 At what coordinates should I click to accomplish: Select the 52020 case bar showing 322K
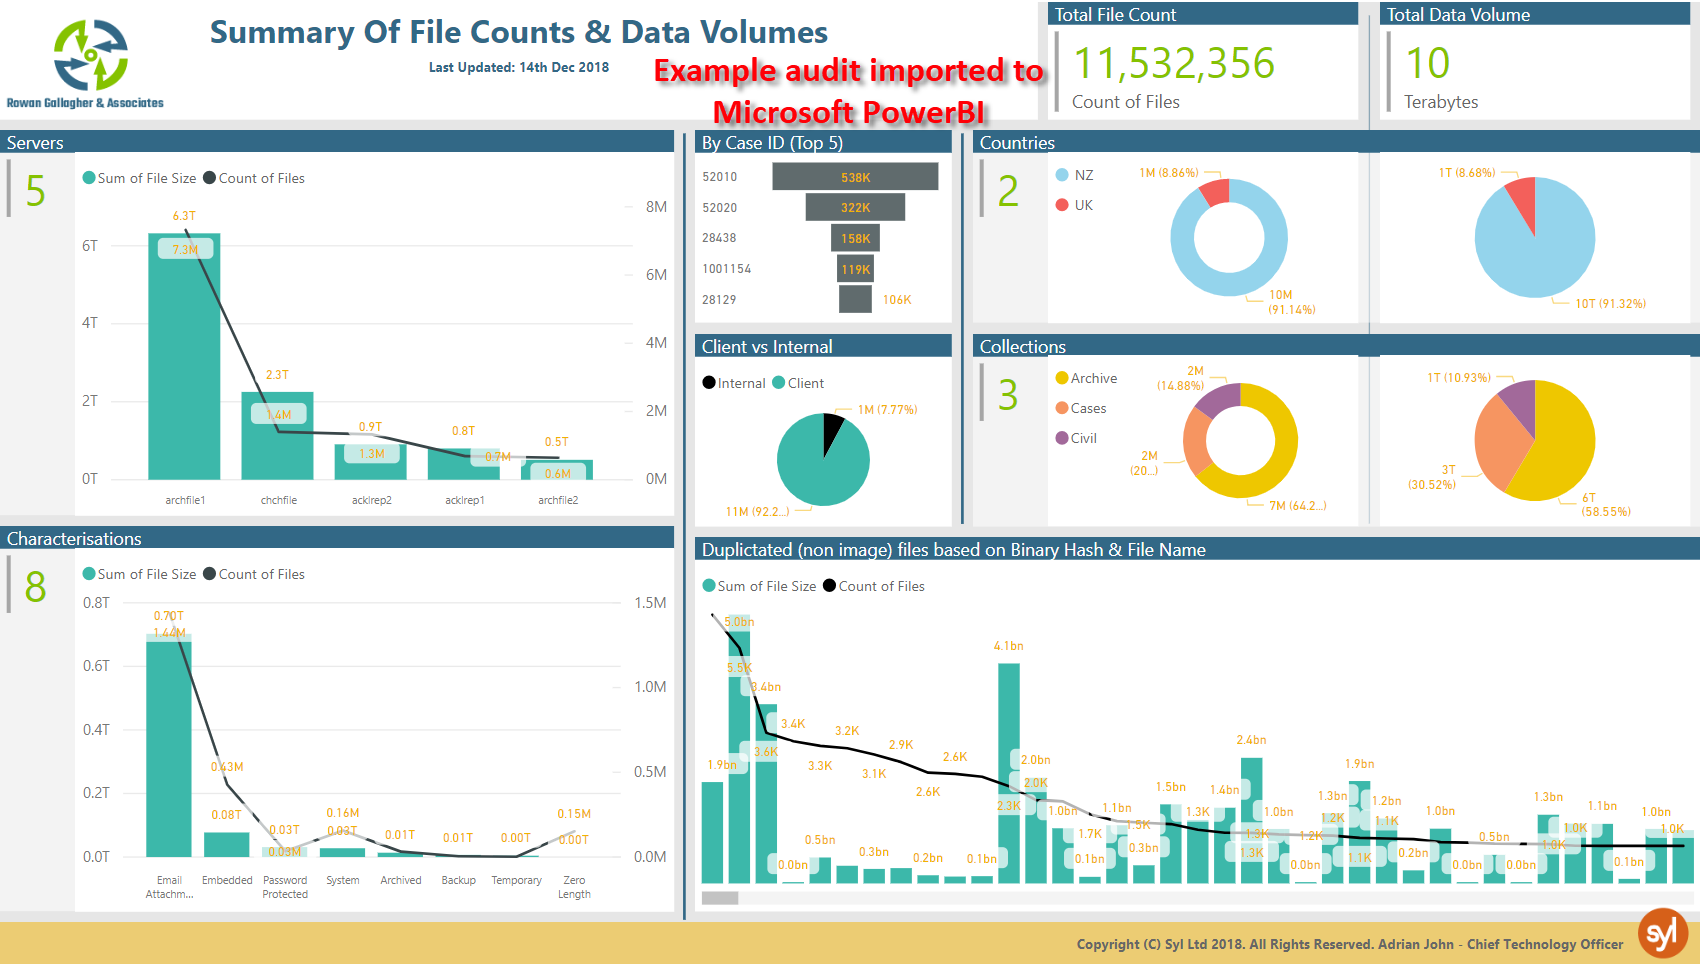(x=855, y=207)
